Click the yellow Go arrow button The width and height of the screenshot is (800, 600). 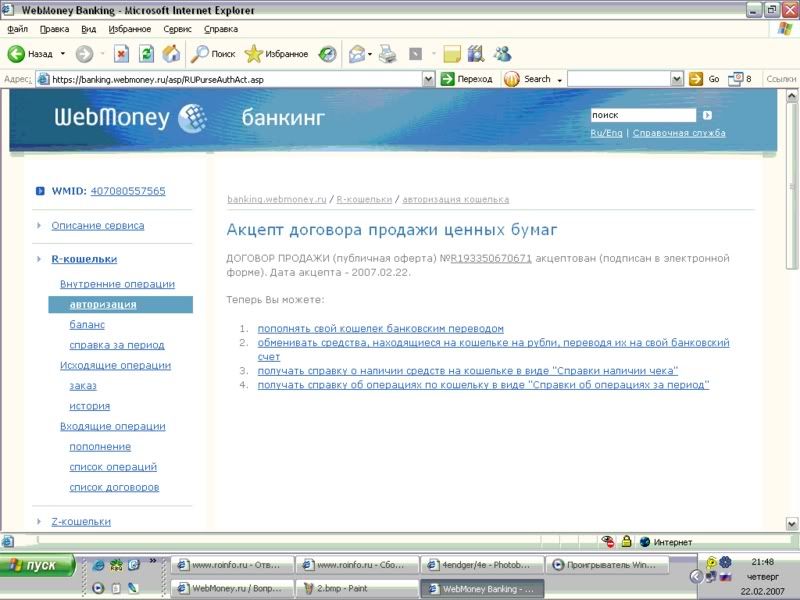tap(695, 79)
